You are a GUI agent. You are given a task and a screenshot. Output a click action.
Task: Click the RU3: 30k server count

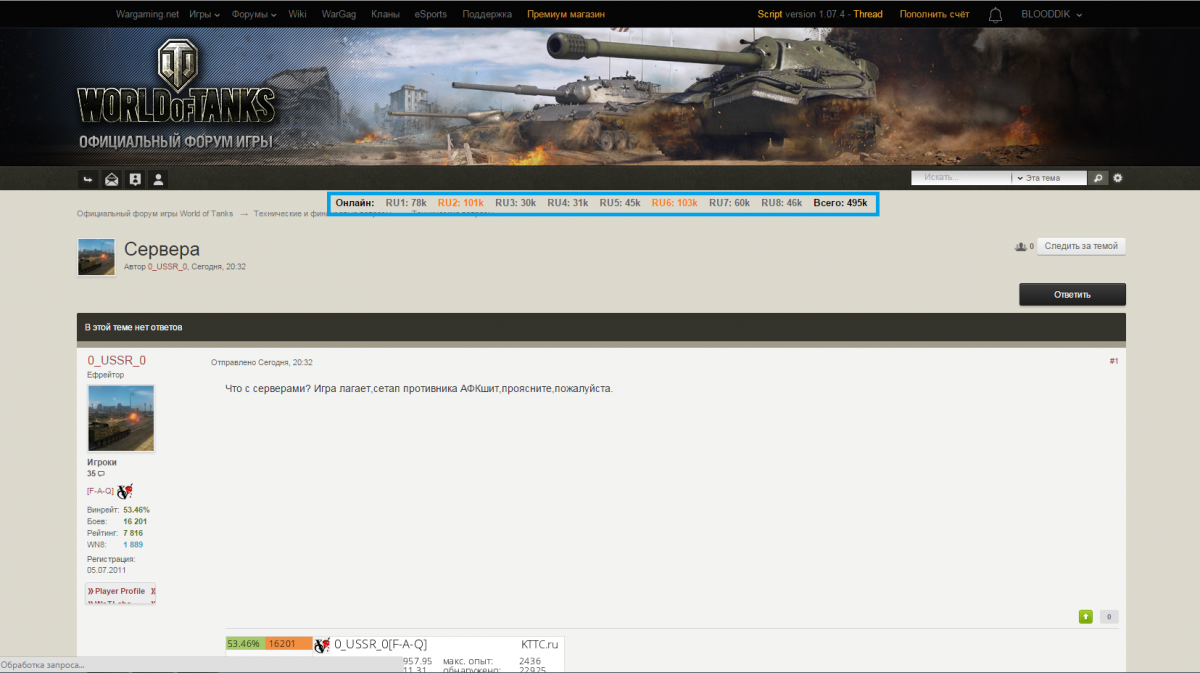515,203
